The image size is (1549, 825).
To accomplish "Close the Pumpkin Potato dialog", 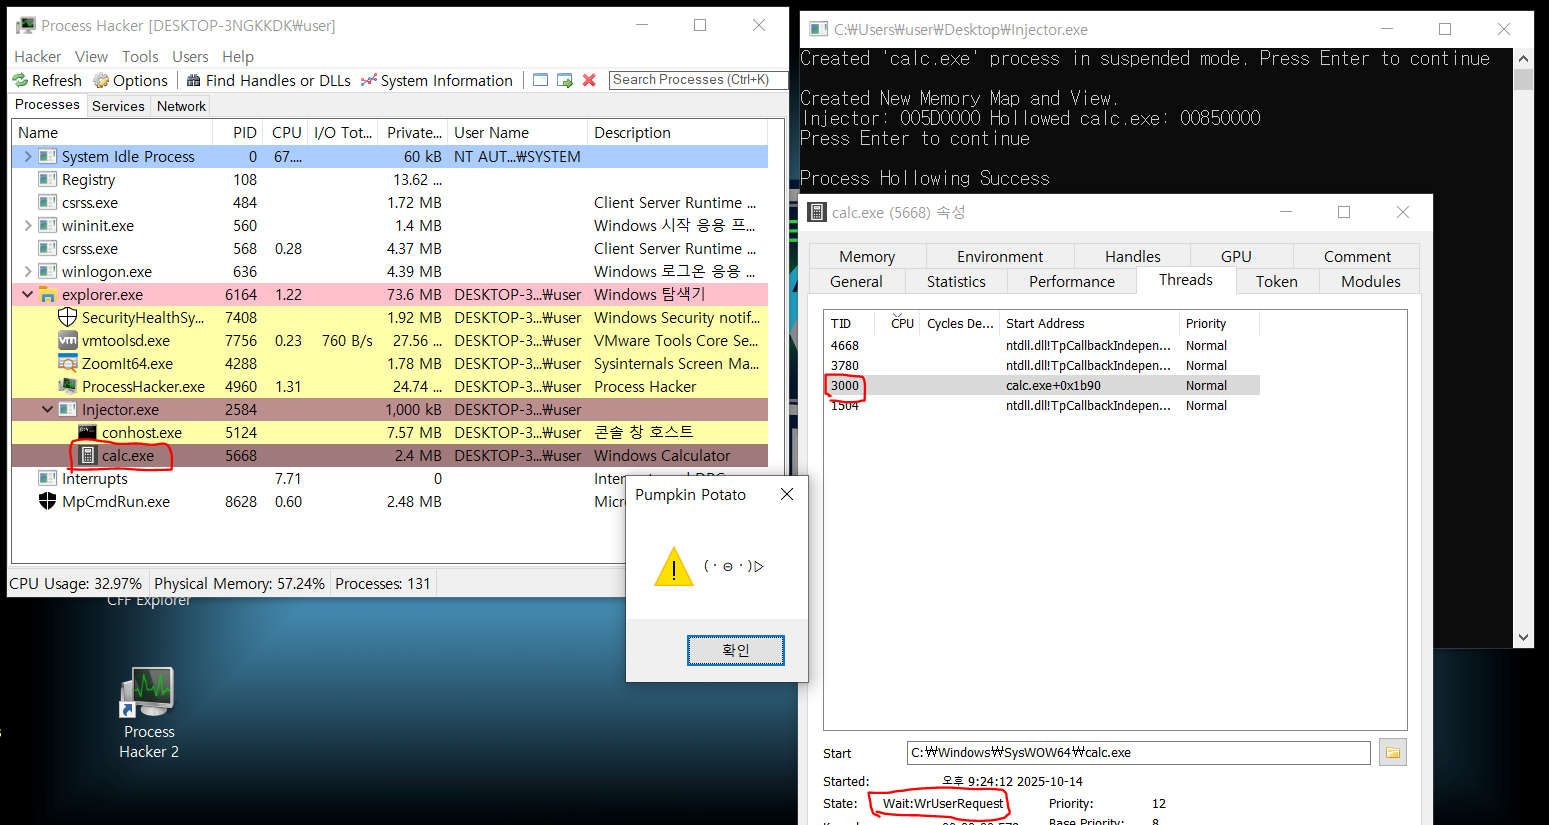I will (x=787, y=494).
